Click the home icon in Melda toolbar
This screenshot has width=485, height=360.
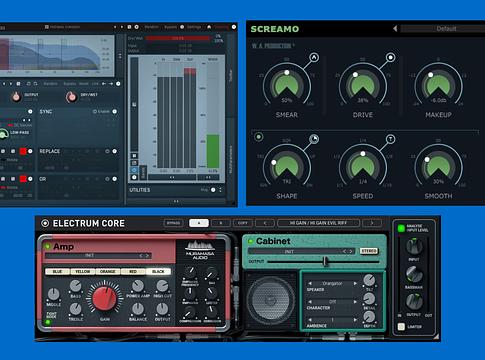(x=209, y=27)
